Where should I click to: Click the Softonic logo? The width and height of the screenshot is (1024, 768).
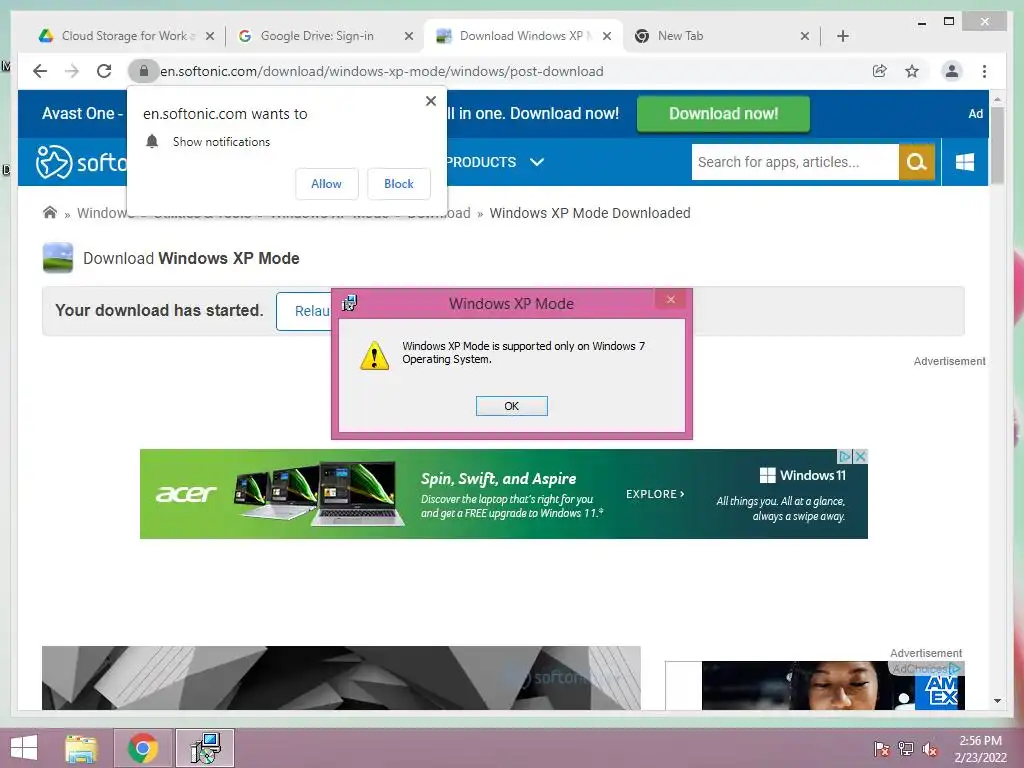coord(81,162)
